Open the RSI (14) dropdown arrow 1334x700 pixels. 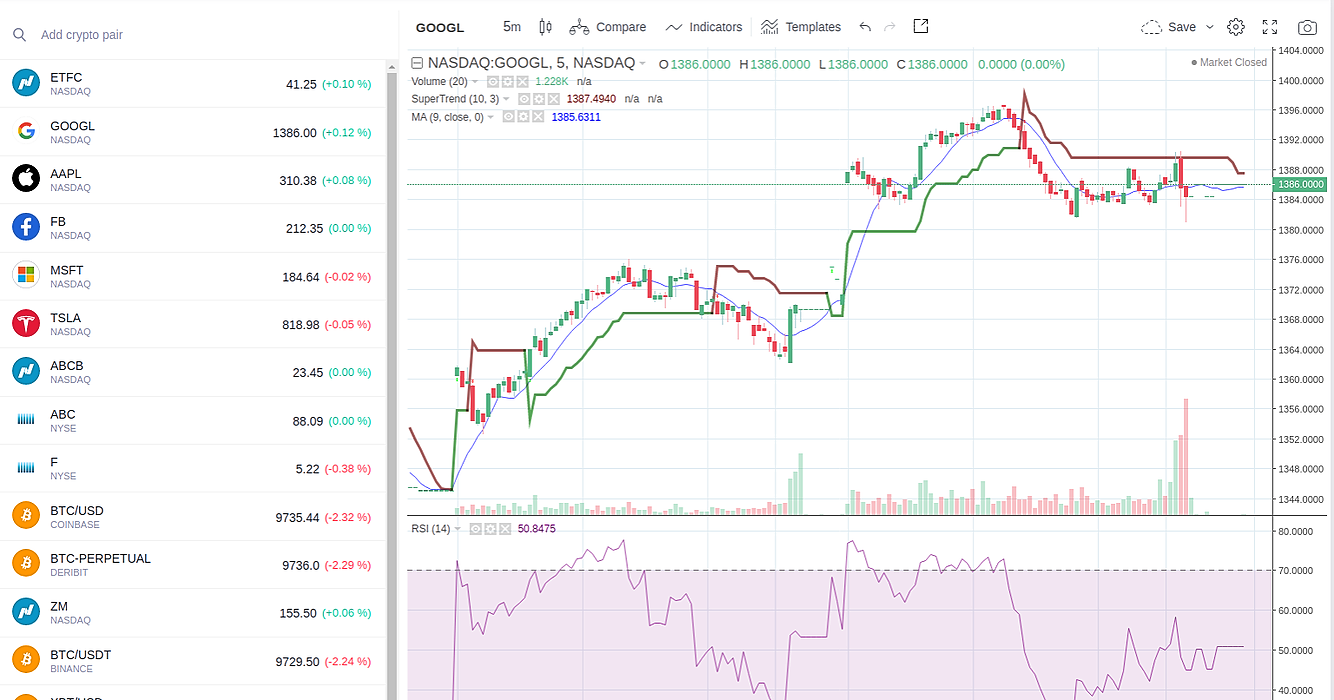(x=458, y=529)
